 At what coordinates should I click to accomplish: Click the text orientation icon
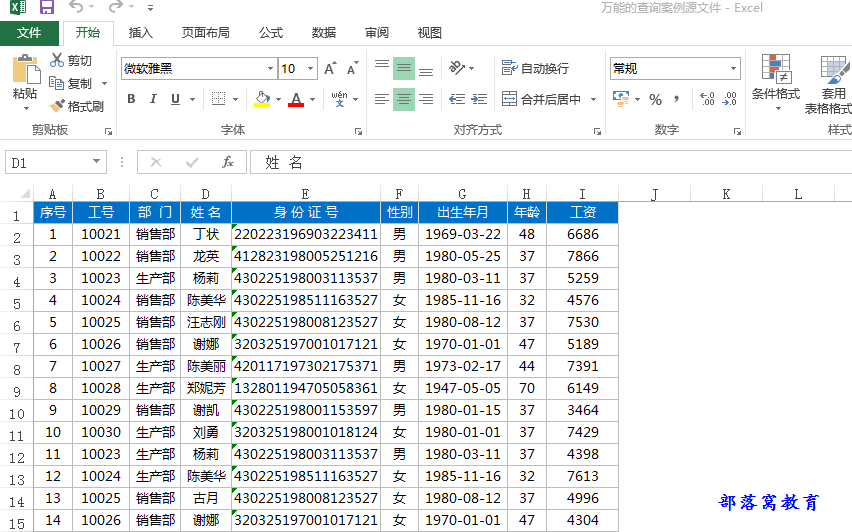(x=458, y=68)
